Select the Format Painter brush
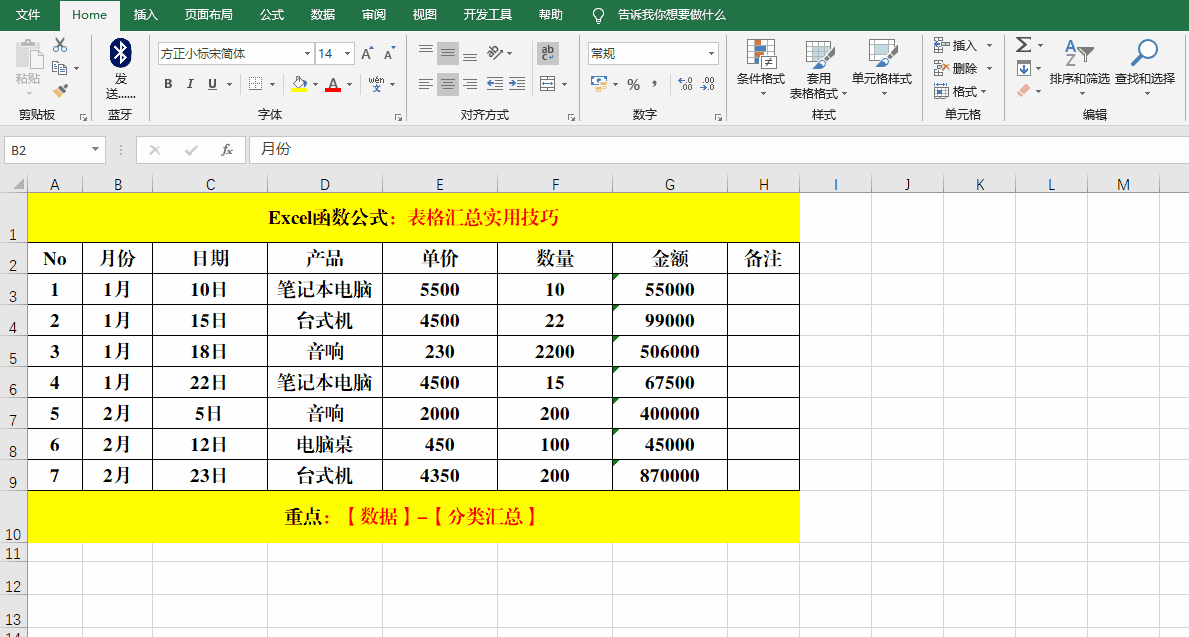The width and height of the screenshot is (1189, 637). point(60,90)
